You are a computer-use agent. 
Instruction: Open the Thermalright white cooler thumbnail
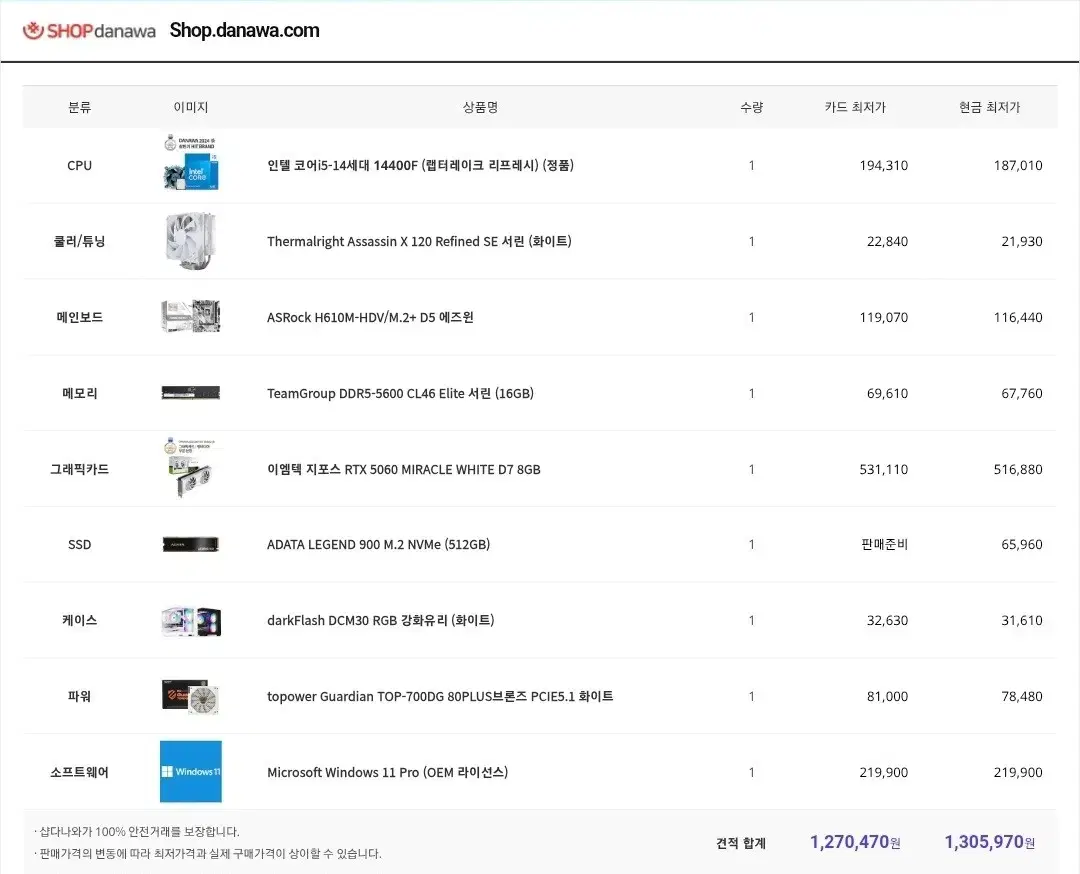[x=191, y=240]
